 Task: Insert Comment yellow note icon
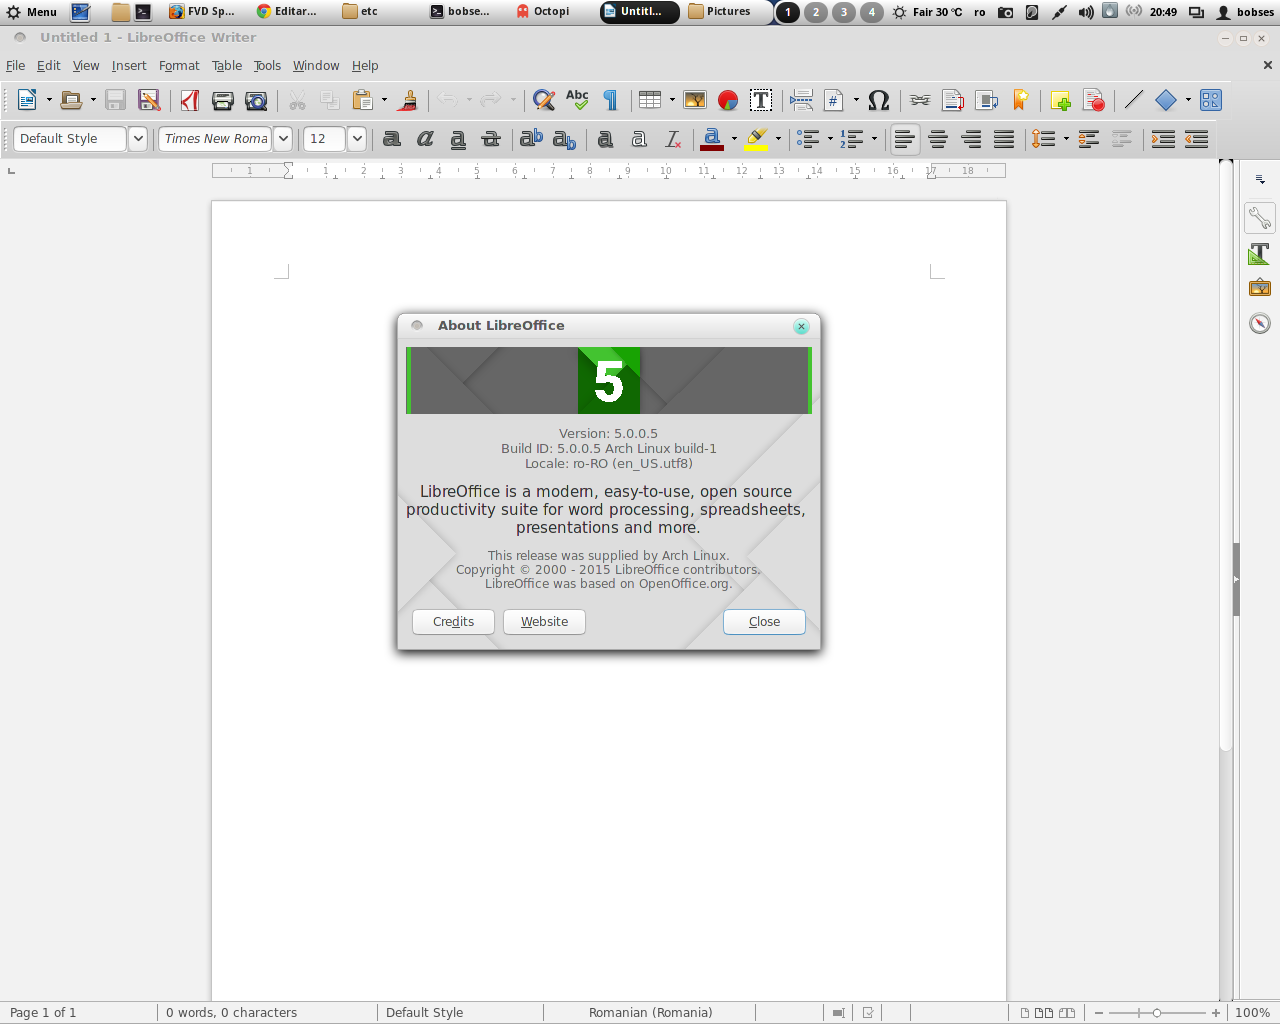(1061, 100)
